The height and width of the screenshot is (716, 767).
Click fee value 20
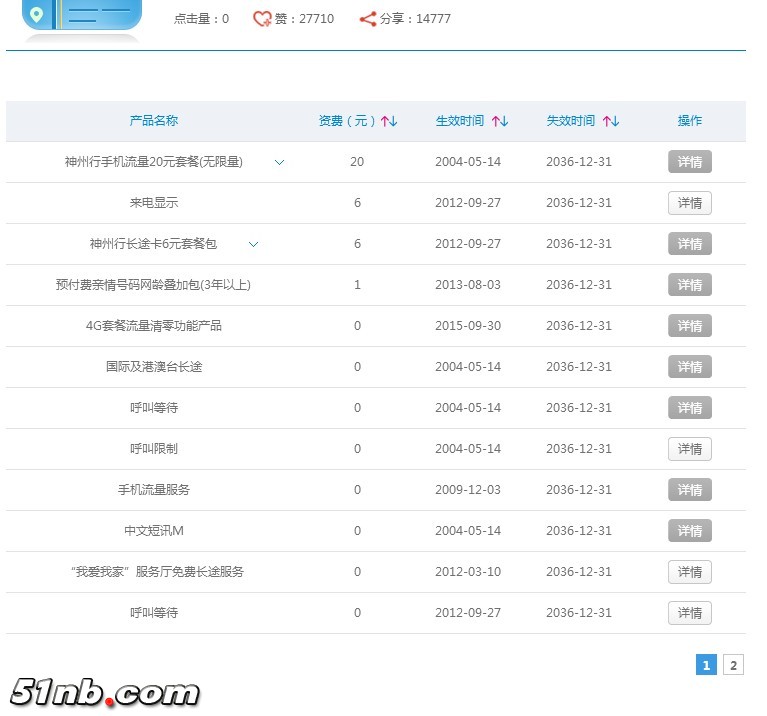357,162
